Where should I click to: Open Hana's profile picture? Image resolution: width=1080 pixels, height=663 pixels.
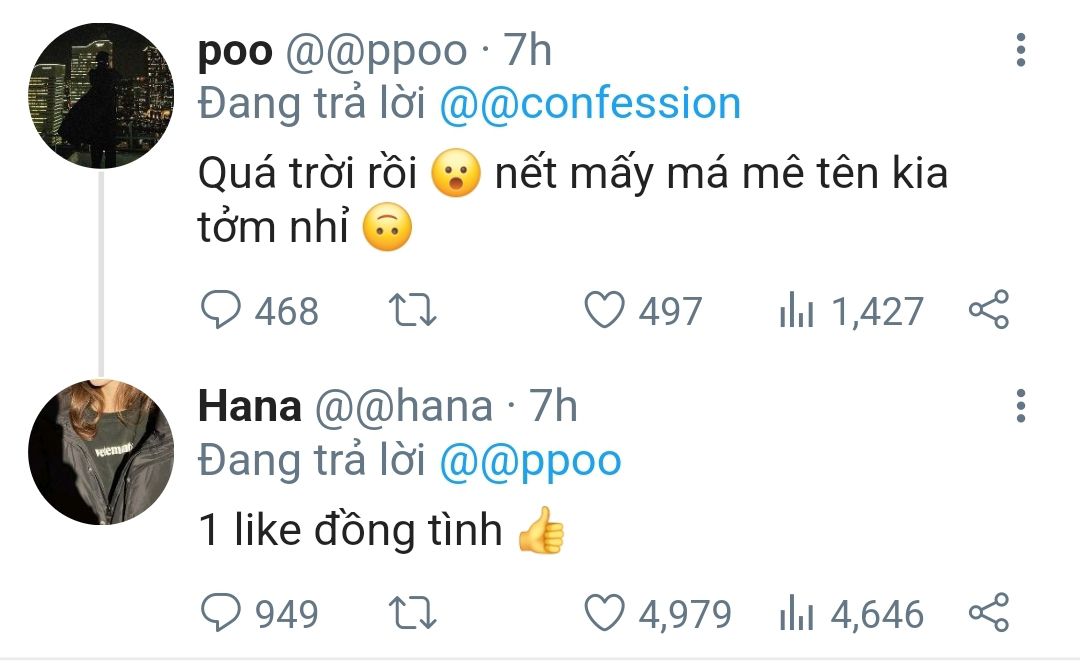[101, 452]
